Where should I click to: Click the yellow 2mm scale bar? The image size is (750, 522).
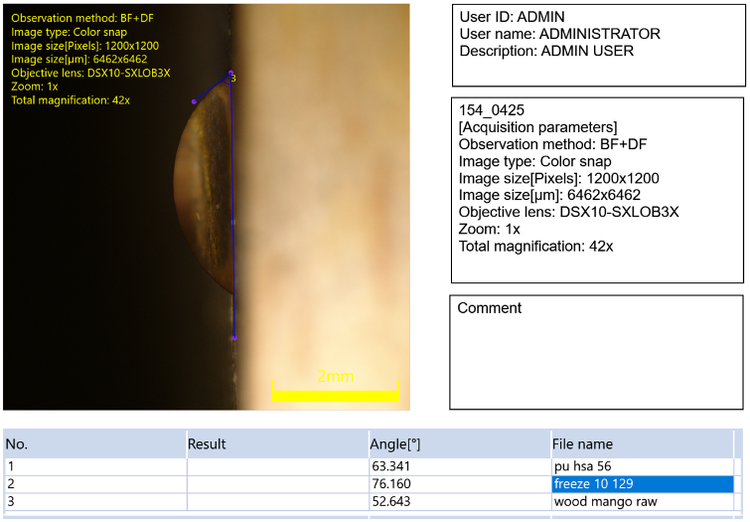click(x=335, y=395)
